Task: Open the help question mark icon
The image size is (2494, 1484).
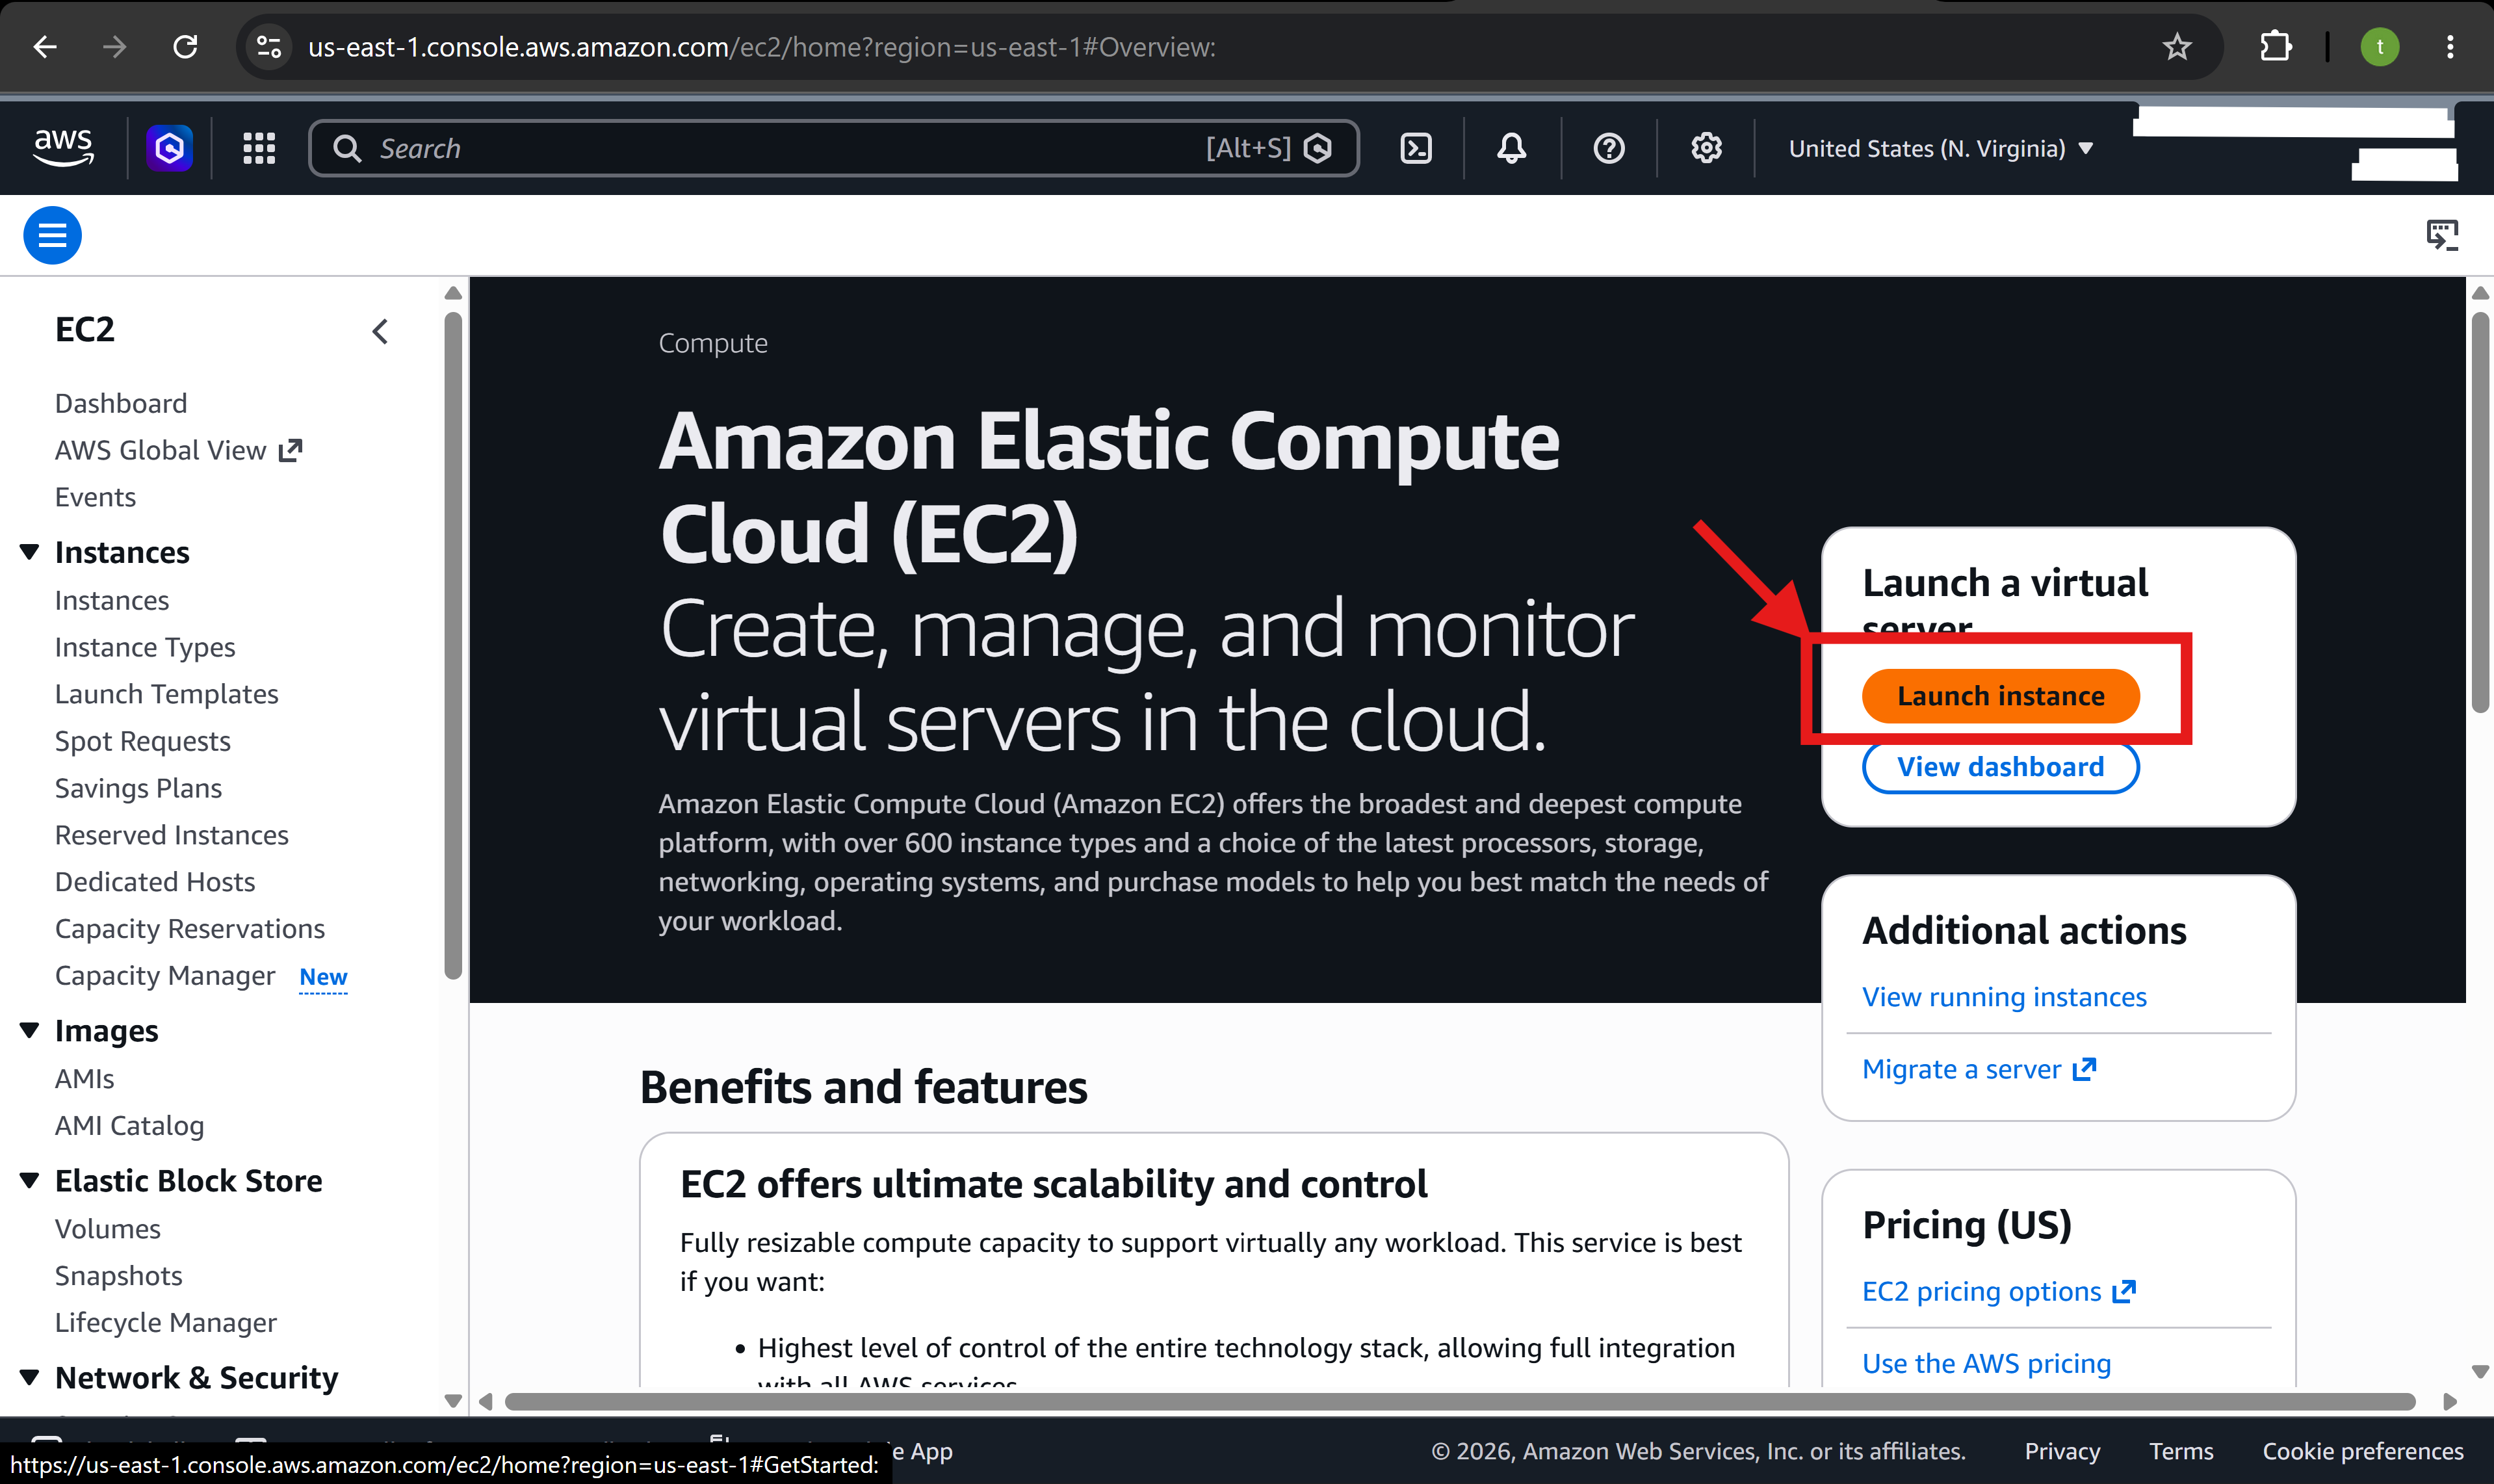Action: tap(1609, 148)
